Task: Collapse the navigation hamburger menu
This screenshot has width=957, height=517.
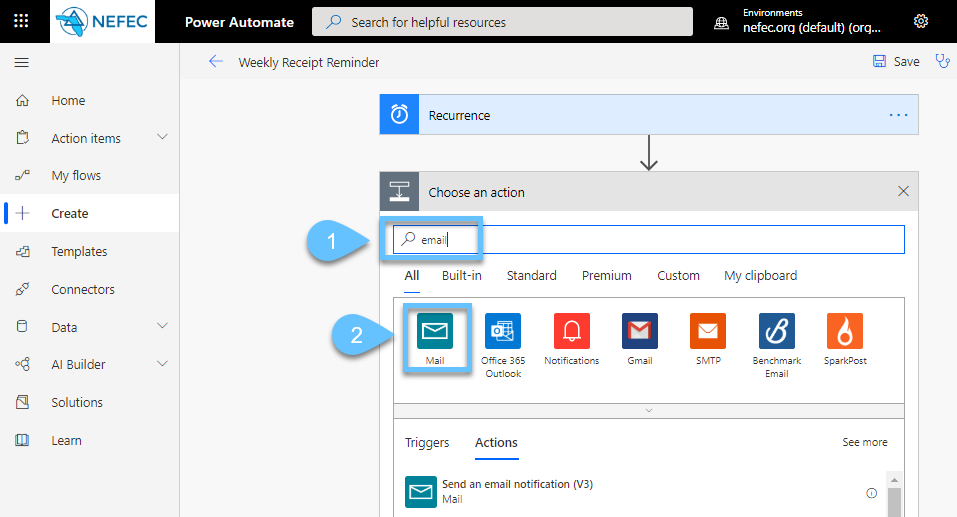Action: click(21, 62)
